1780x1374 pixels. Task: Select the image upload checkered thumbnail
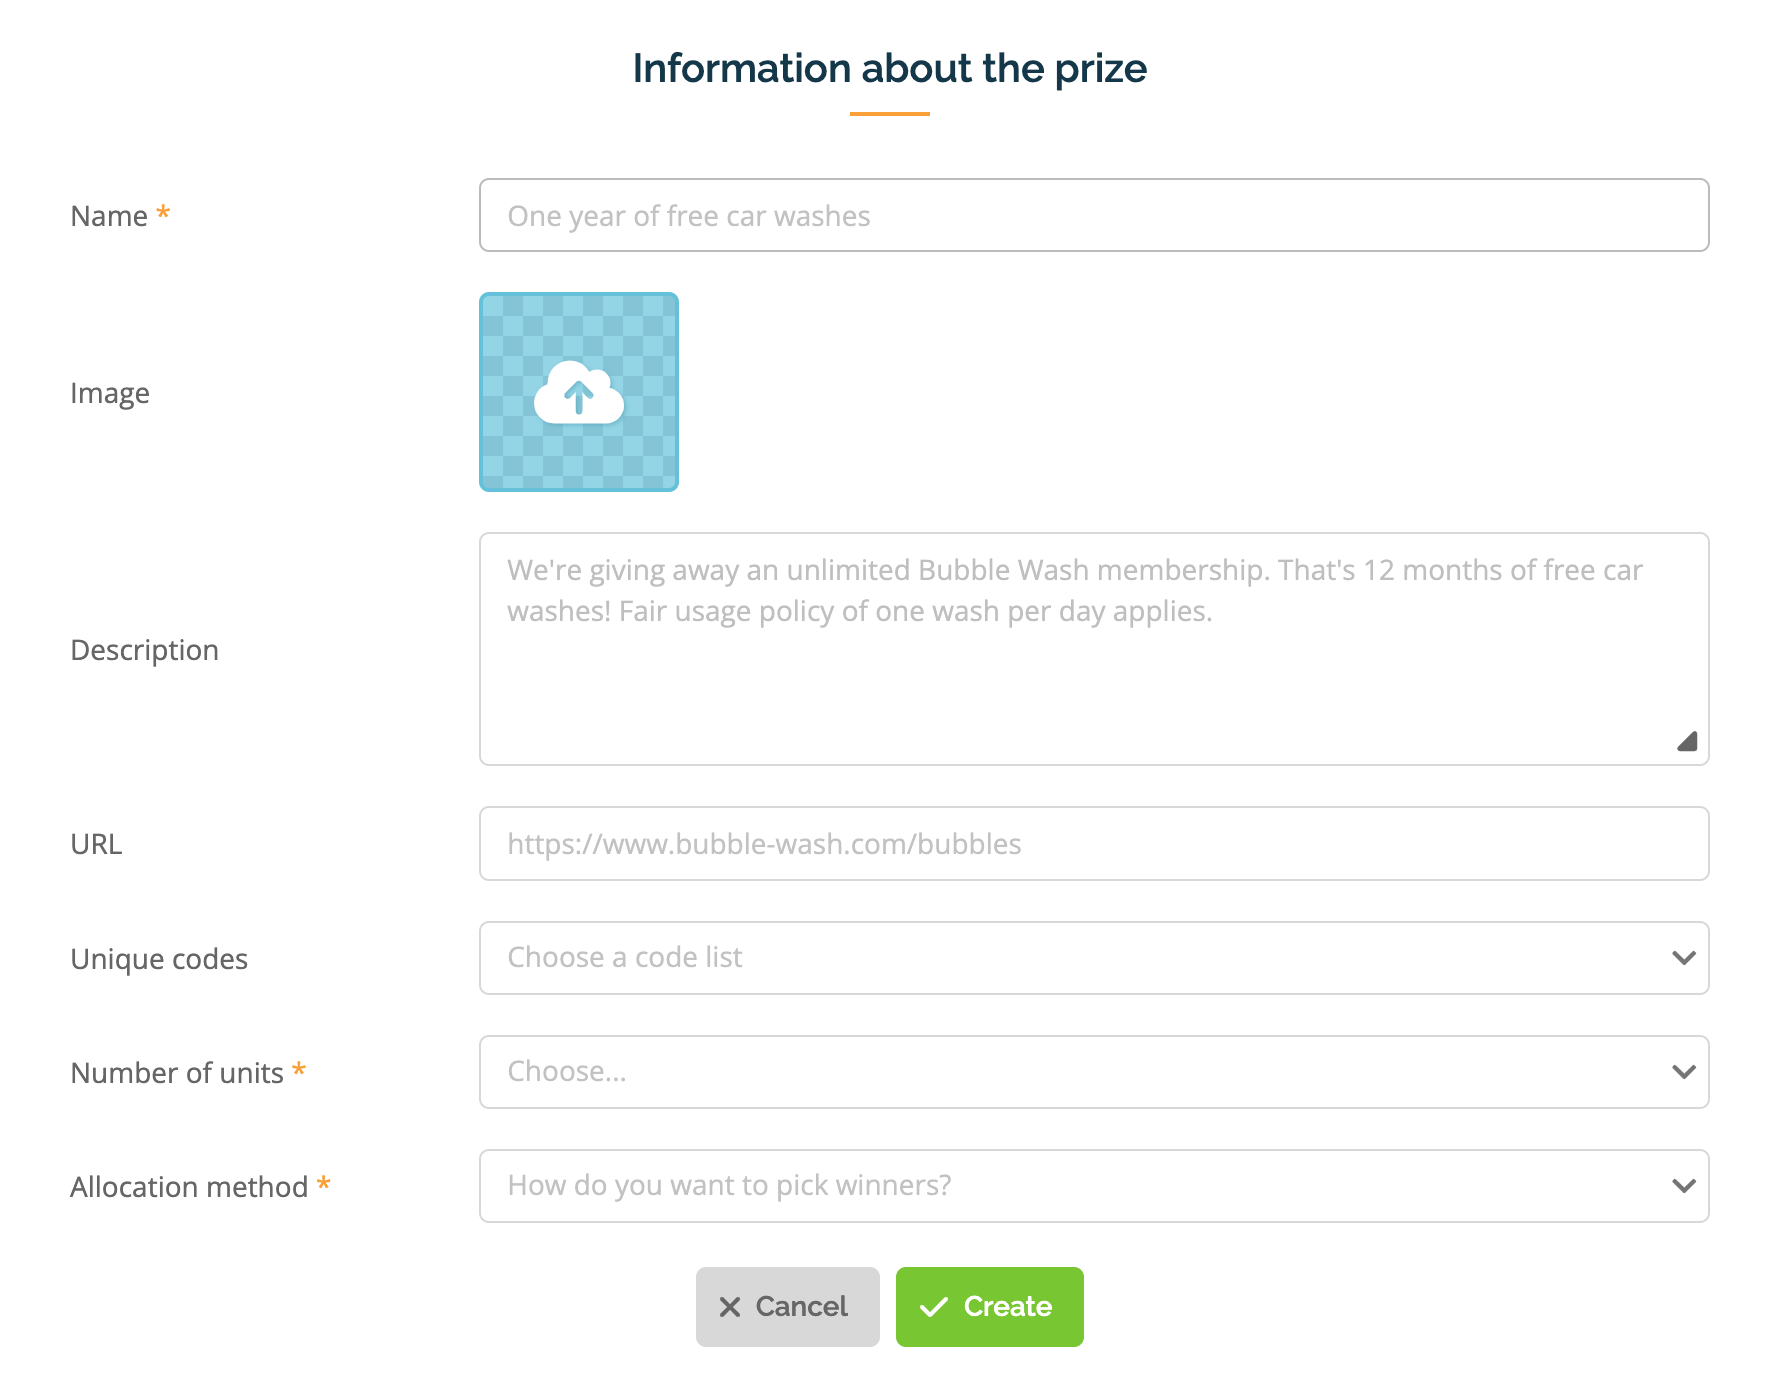pyautogui.click(x=579, y=392)
